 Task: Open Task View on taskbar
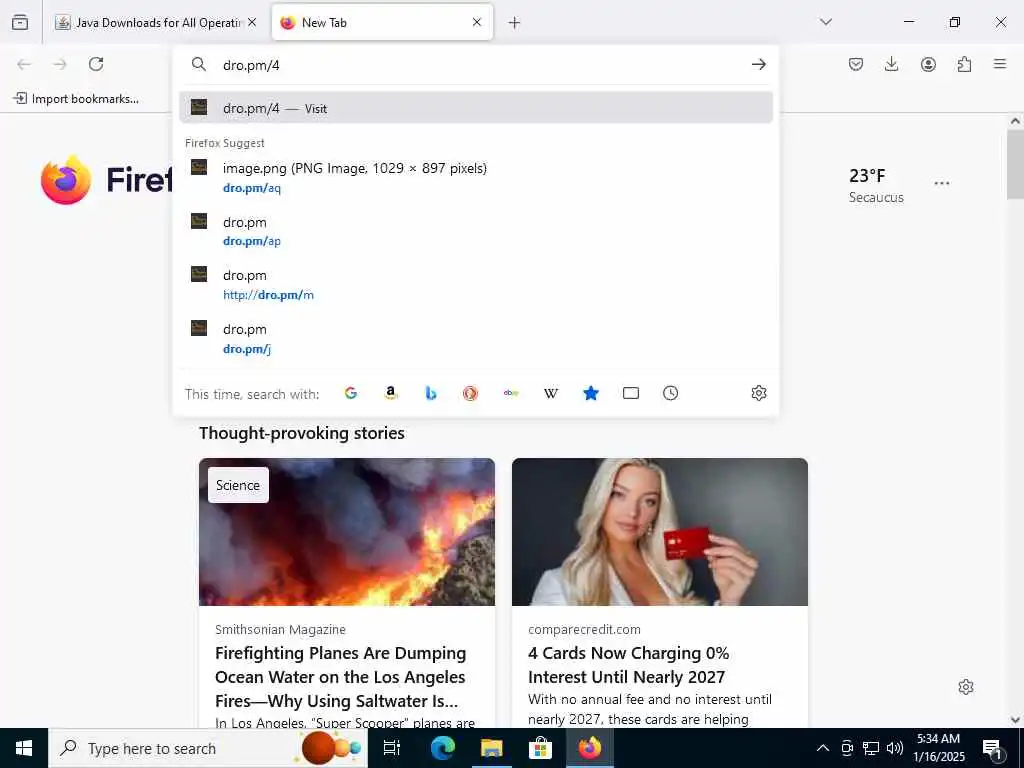tap(391, 748)
